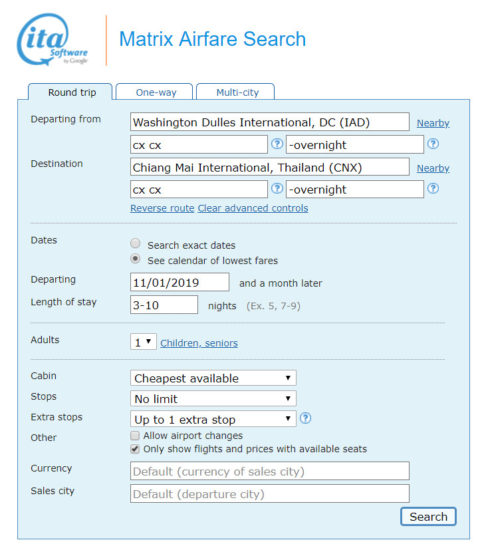Click the ITA Software logo
The width and height of the screenshot is (484, 550).
pyautogui.click(x=52, y=39)
